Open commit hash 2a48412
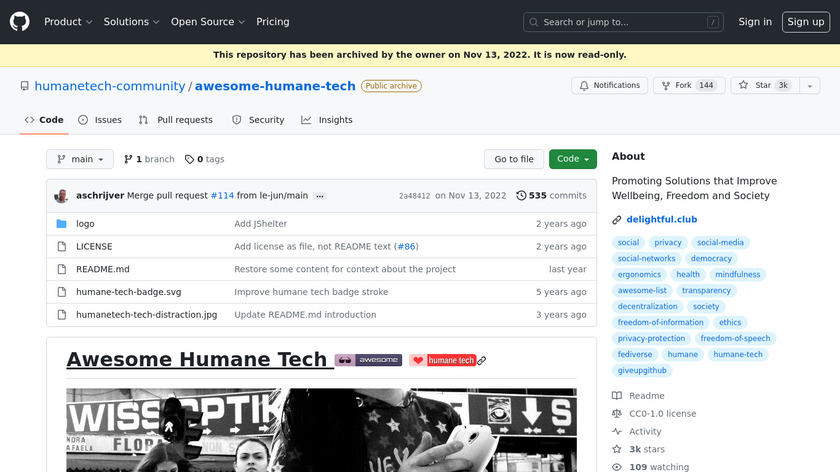This screenshot has height=472, width=840. pos(414,196)
